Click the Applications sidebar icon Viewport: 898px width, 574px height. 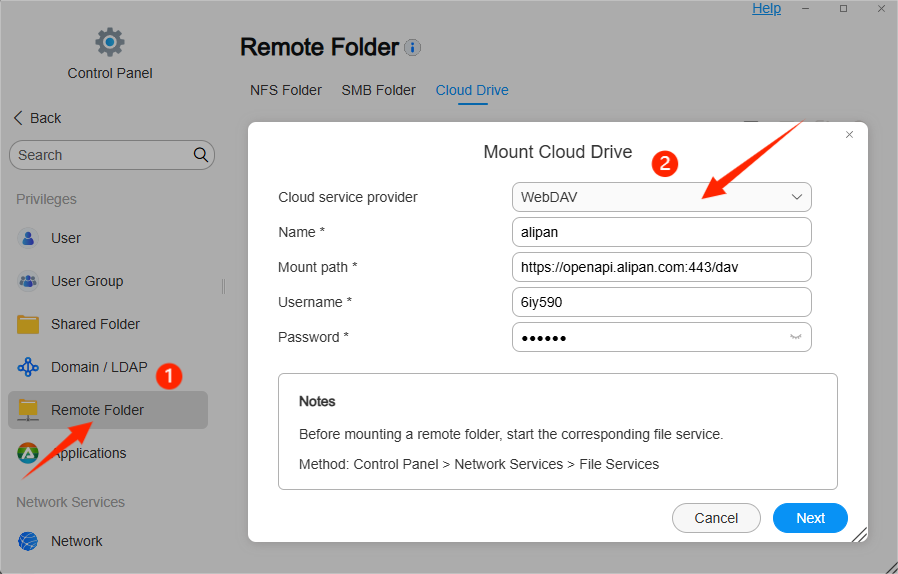(x=27, y=453)
